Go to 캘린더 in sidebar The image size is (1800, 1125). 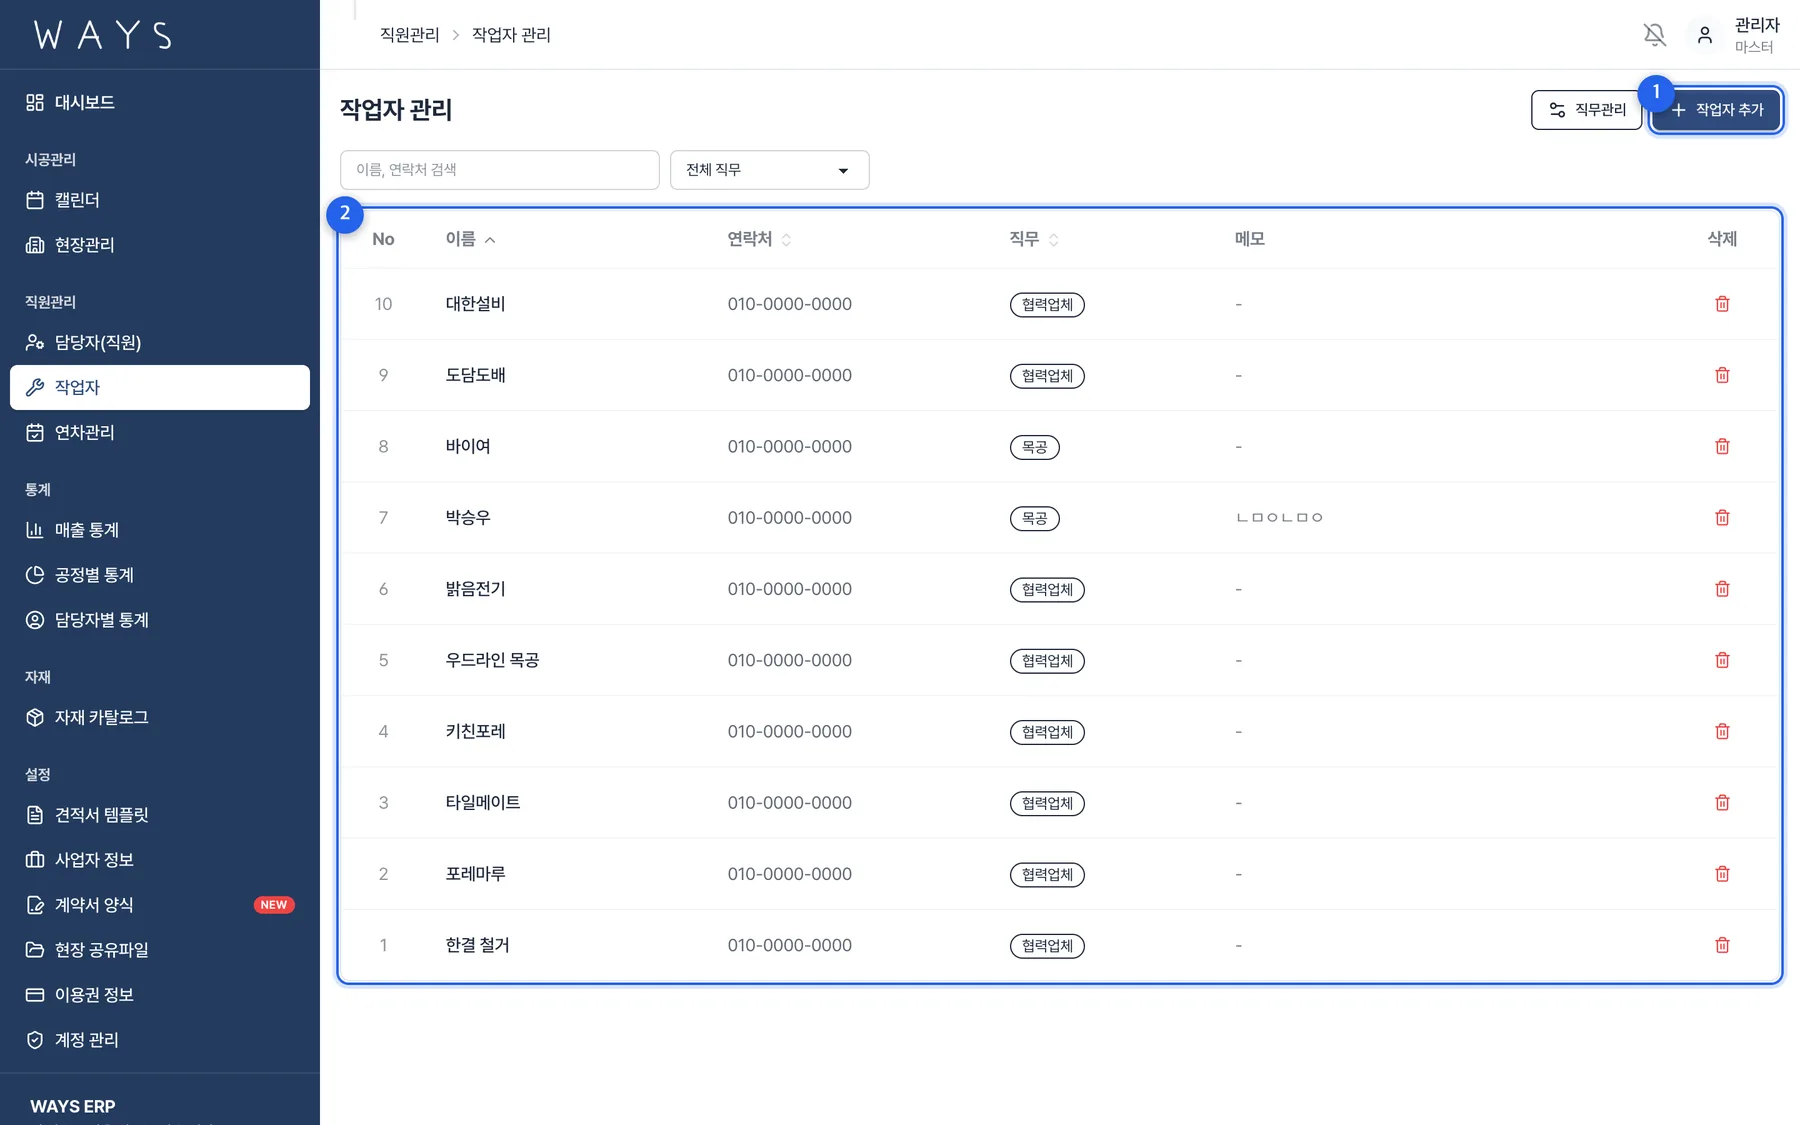pyautogui.click(x=160, y=200)
